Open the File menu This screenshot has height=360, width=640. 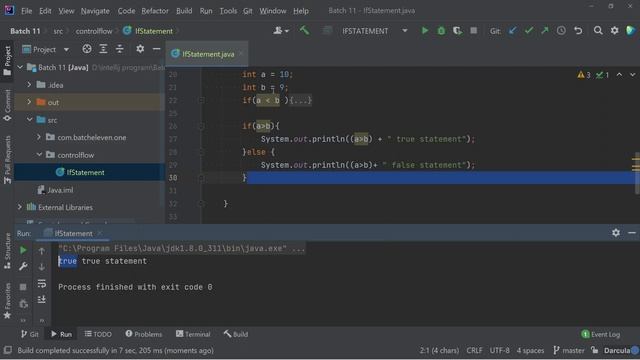coord(27,11)
